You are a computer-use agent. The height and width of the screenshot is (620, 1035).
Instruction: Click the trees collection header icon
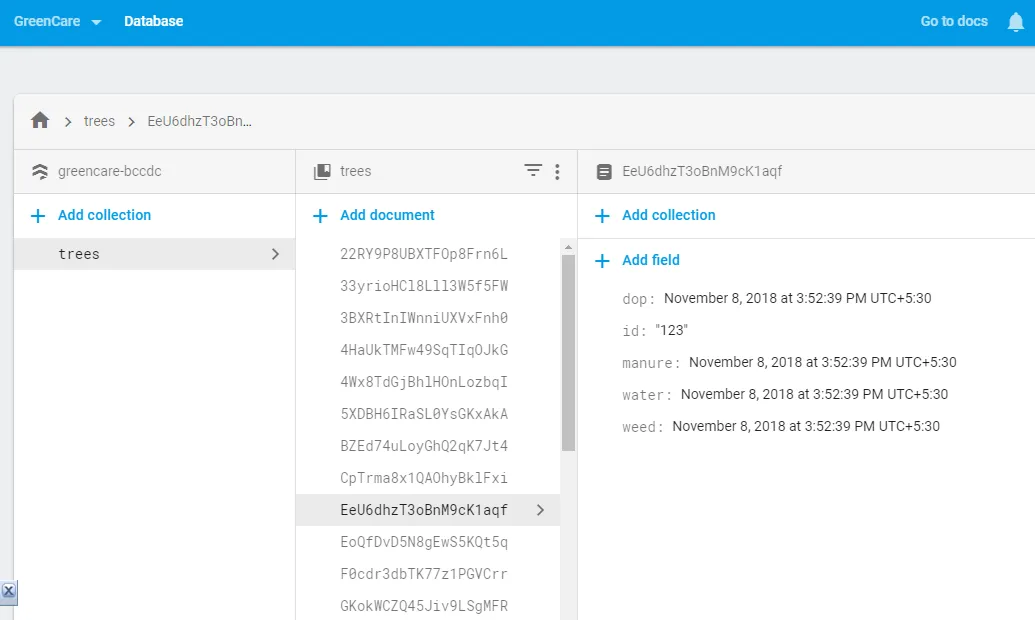[322, 172]
